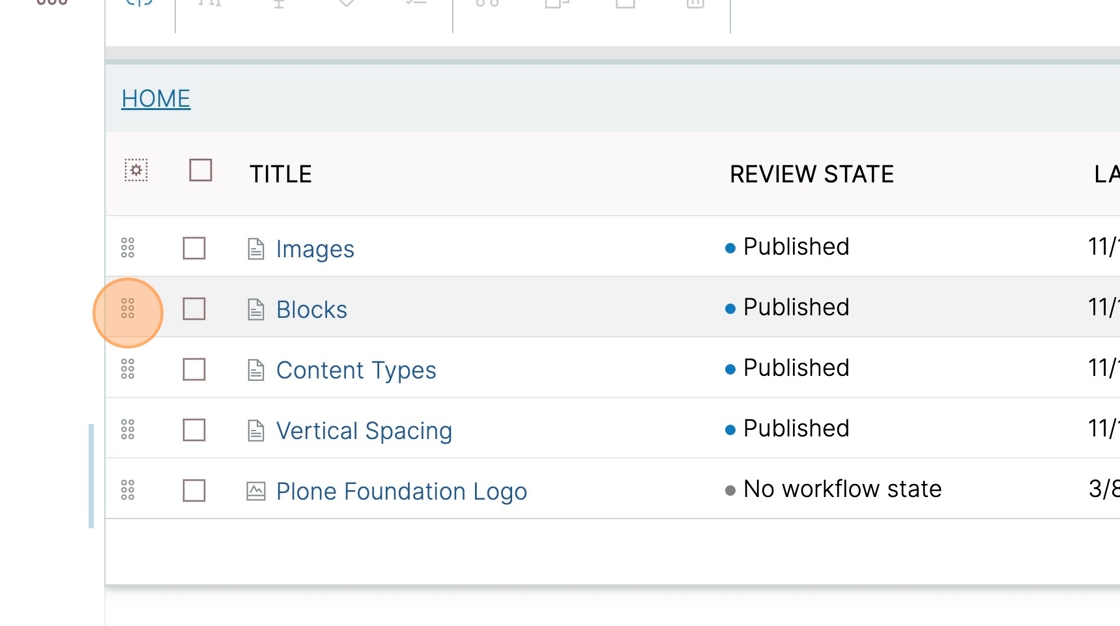
Task: Go to the HOME breadcrumb link
Action: point(156,99)
